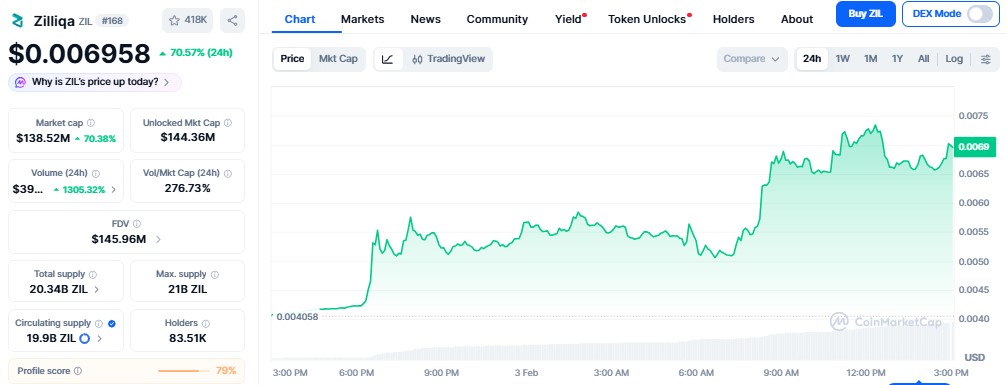This screenshot has height=385, width=1006.
Task: Open Max. supply info icon
Action: [214, 274]
